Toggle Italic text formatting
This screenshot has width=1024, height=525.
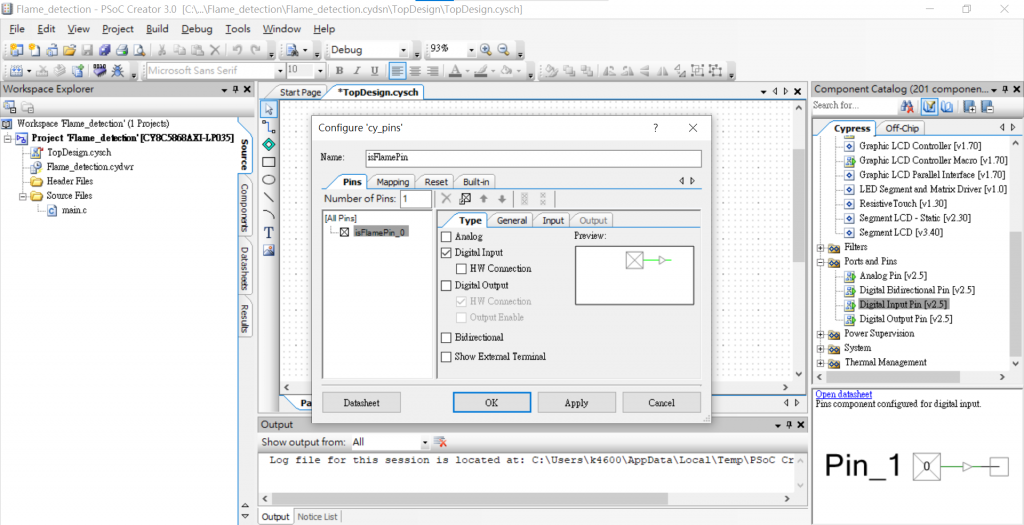(x=357, y=71)
